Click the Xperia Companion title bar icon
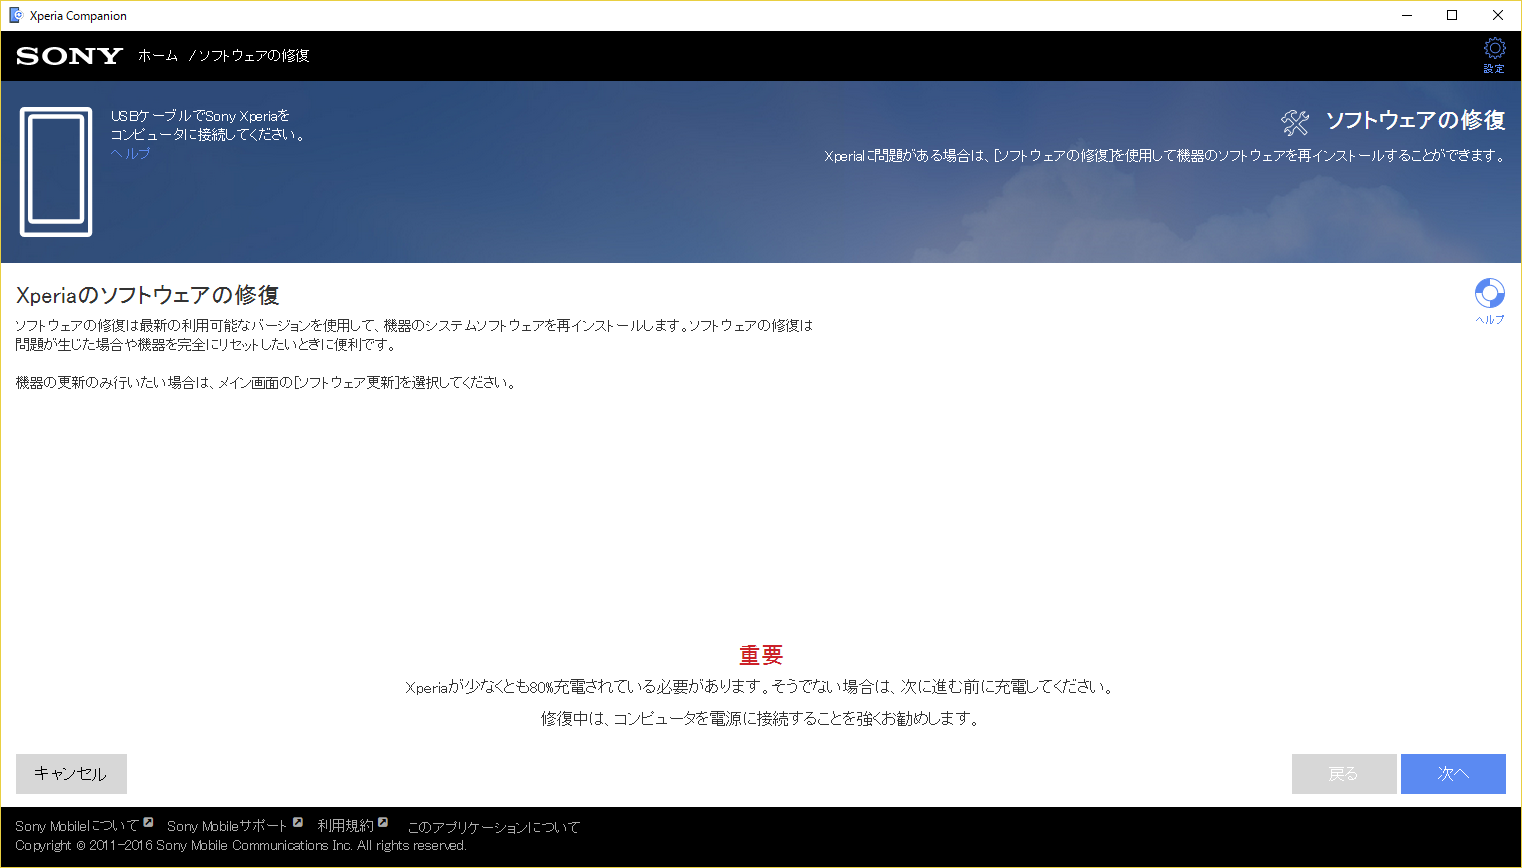1522x868 pixels. [x=15, y=15]
